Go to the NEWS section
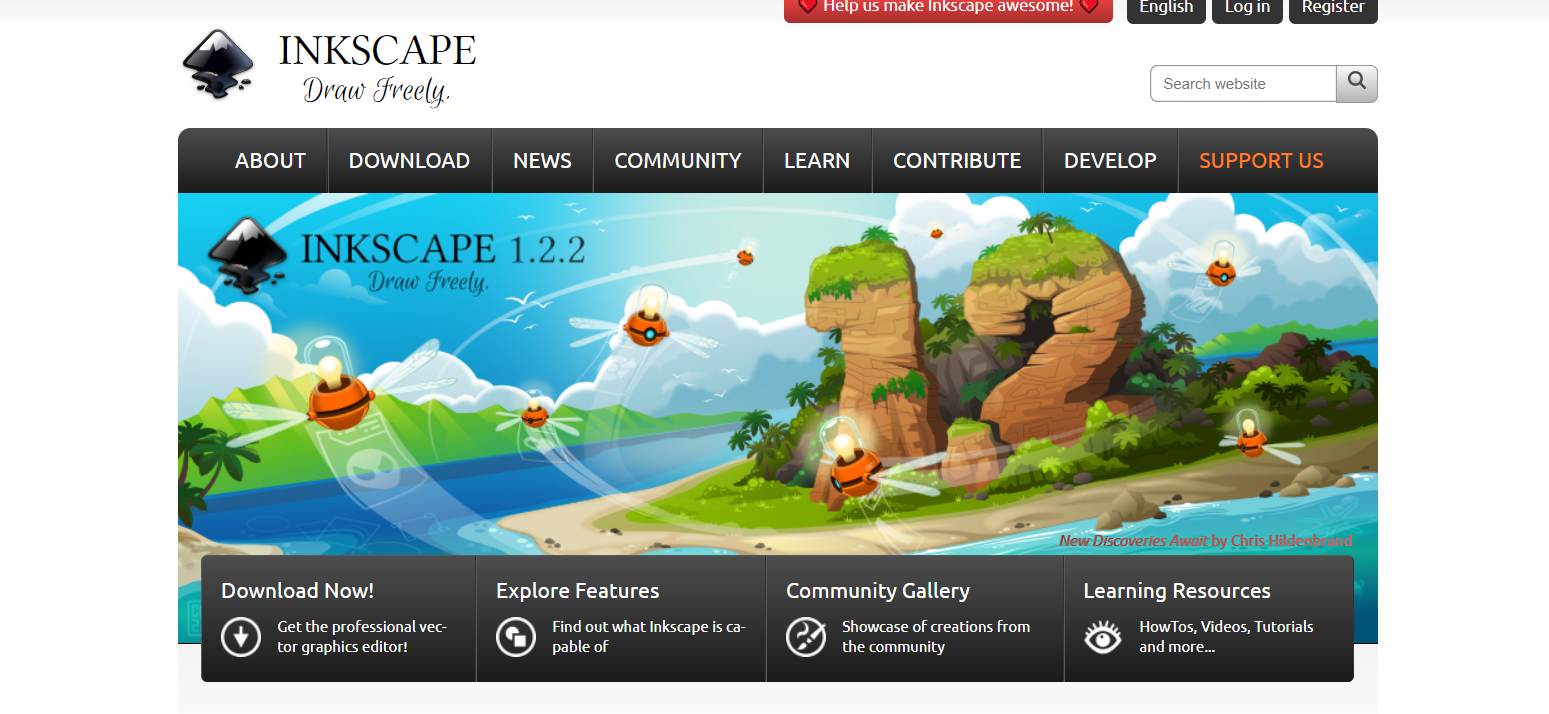This screenshot has height=714, width=1549. (x=542, y=161)
